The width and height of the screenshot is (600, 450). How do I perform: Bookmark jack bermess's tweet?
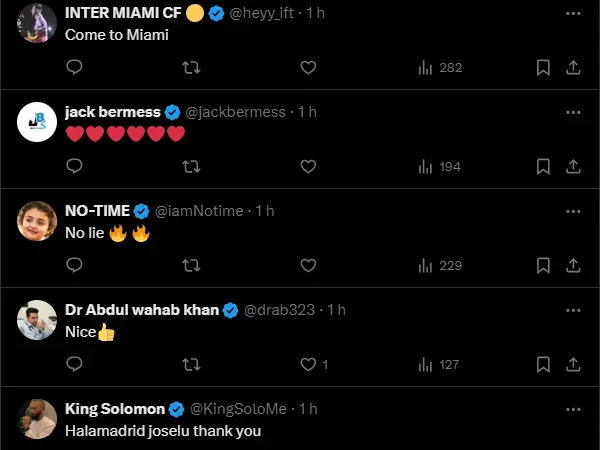542,166
